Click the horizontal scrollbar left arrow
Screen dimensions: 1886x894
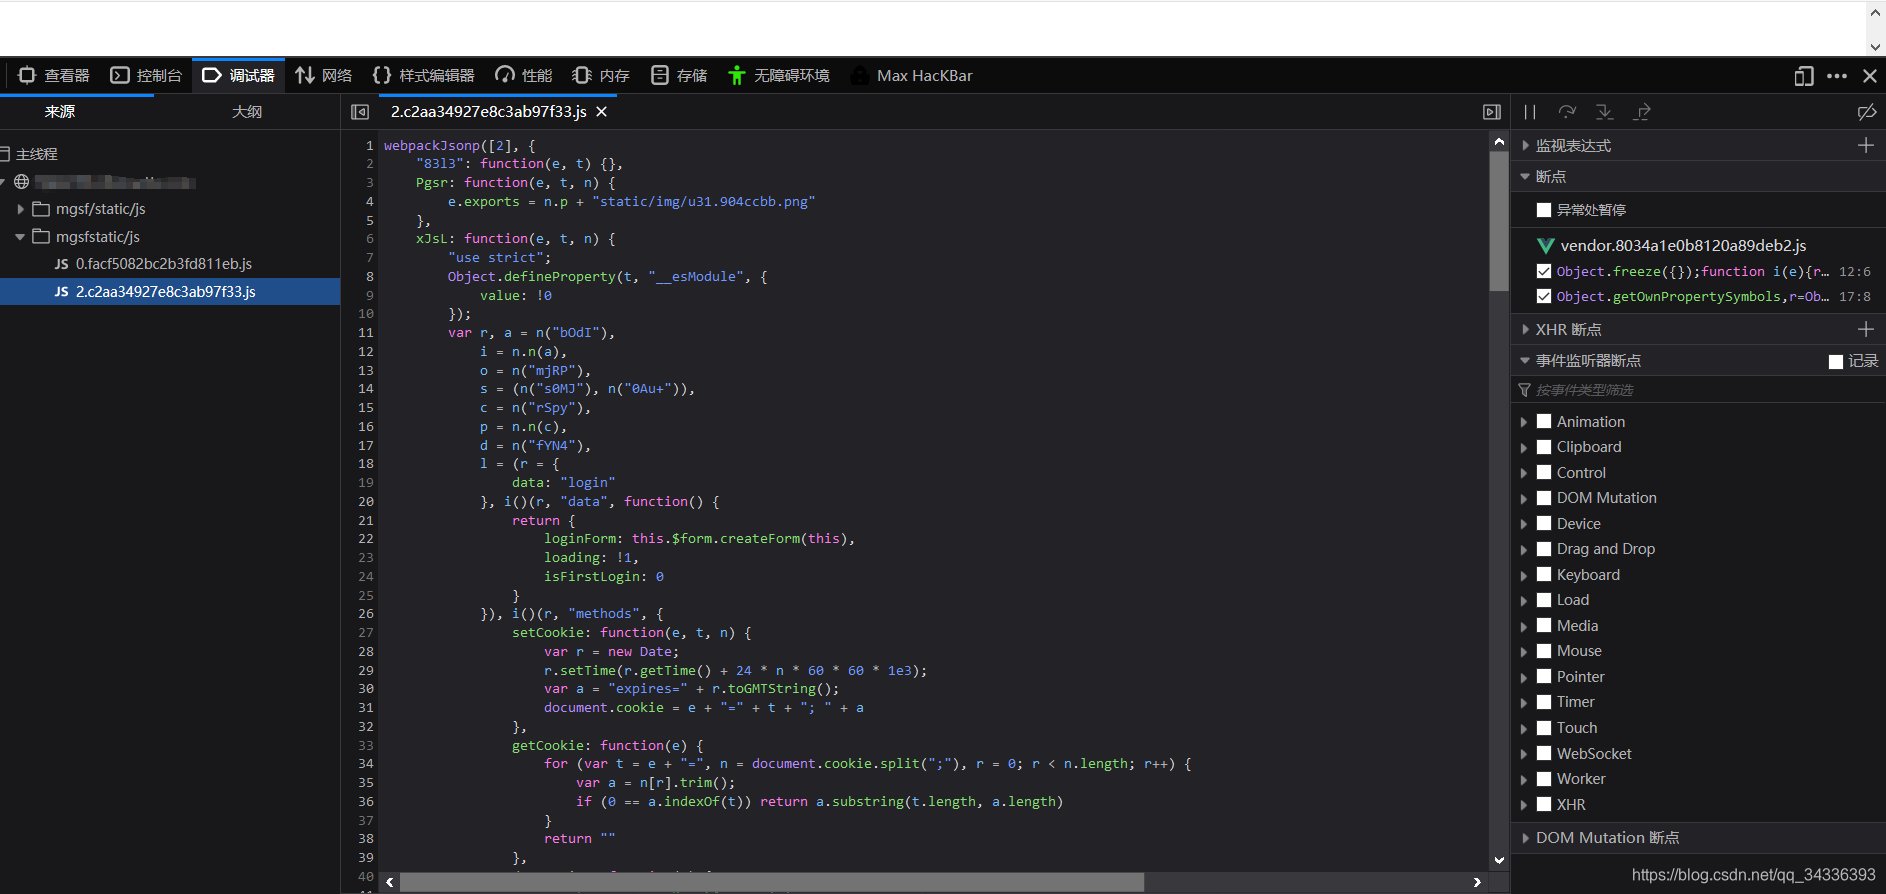[390, 882]
